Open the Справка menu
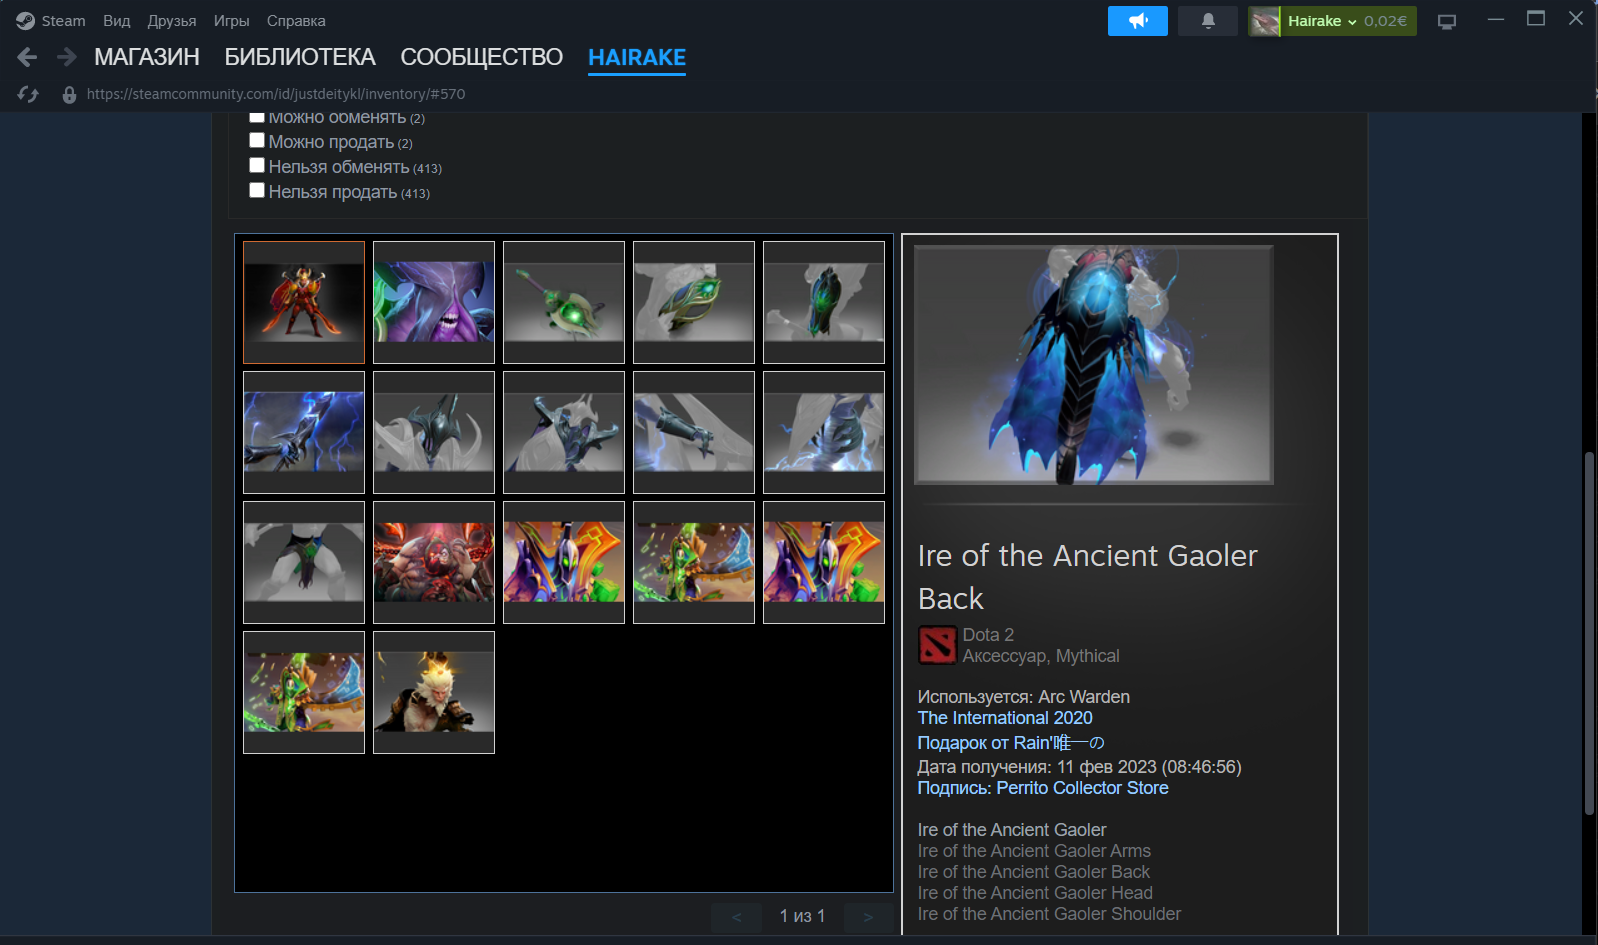Image resolution: width=1598 pixels, height=945 pixels. click(x=296, y=21)
